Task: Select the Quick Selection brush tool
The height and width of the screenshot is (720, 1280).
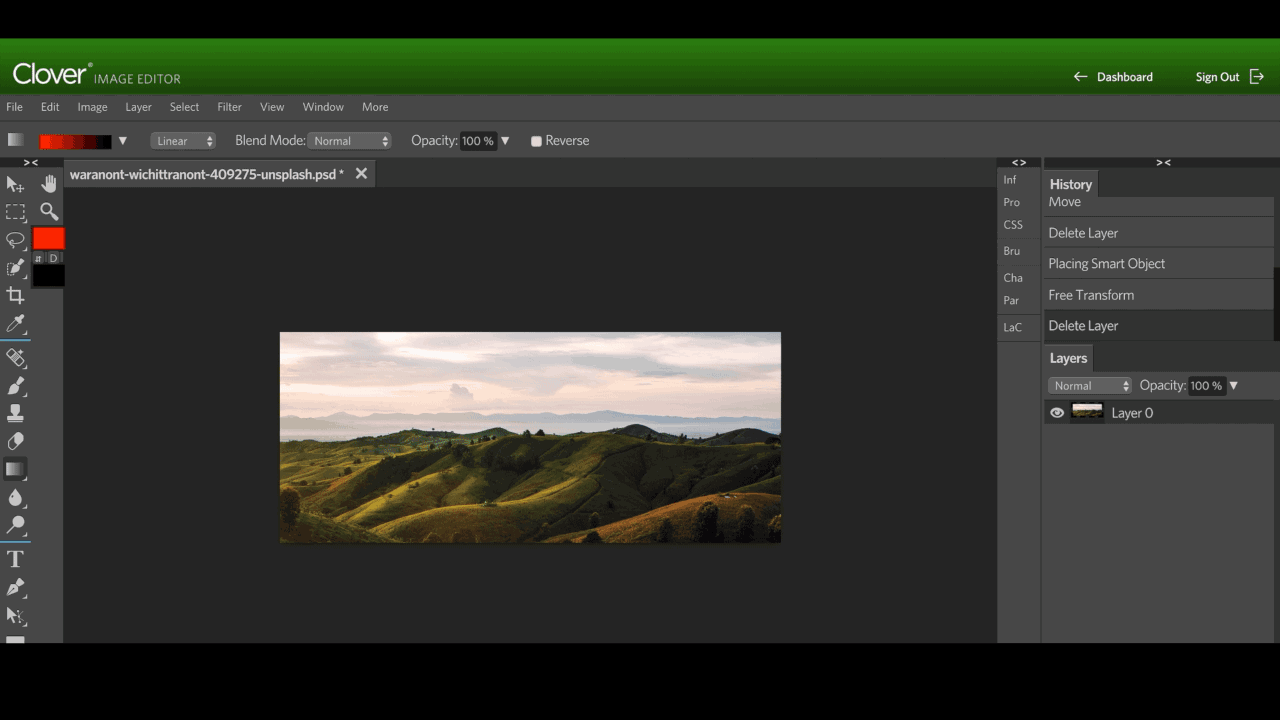Action: [15, 268]
